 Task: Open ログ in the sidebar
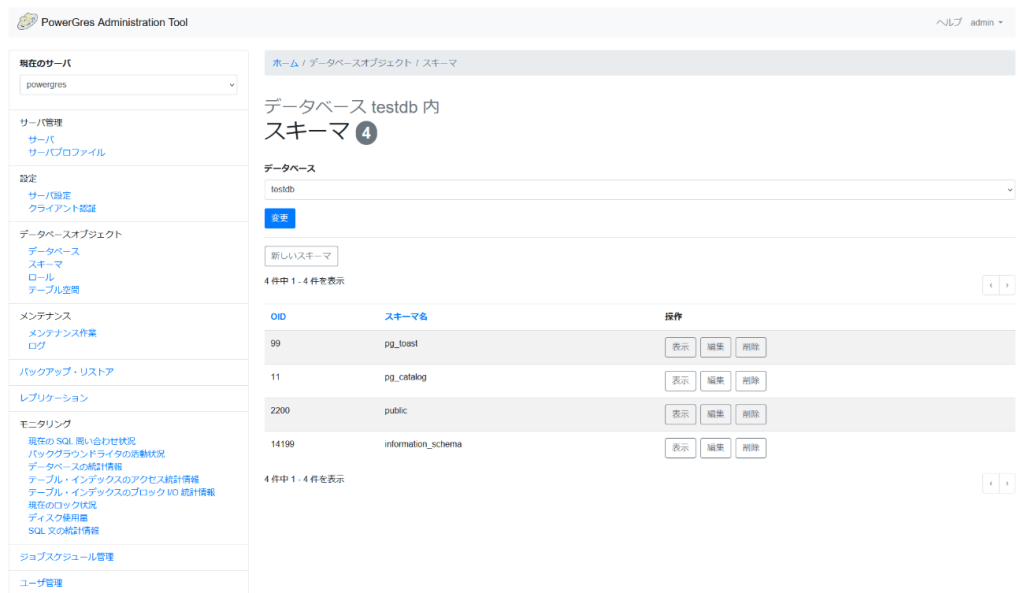(x=37, y=345)
